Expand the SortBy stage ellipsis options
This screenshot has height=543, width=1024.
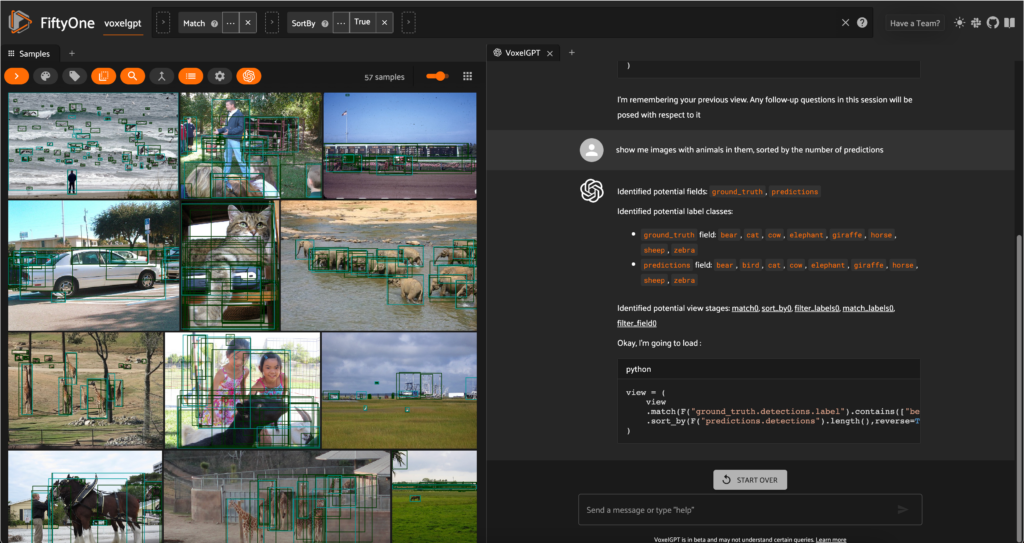point(341,23)
